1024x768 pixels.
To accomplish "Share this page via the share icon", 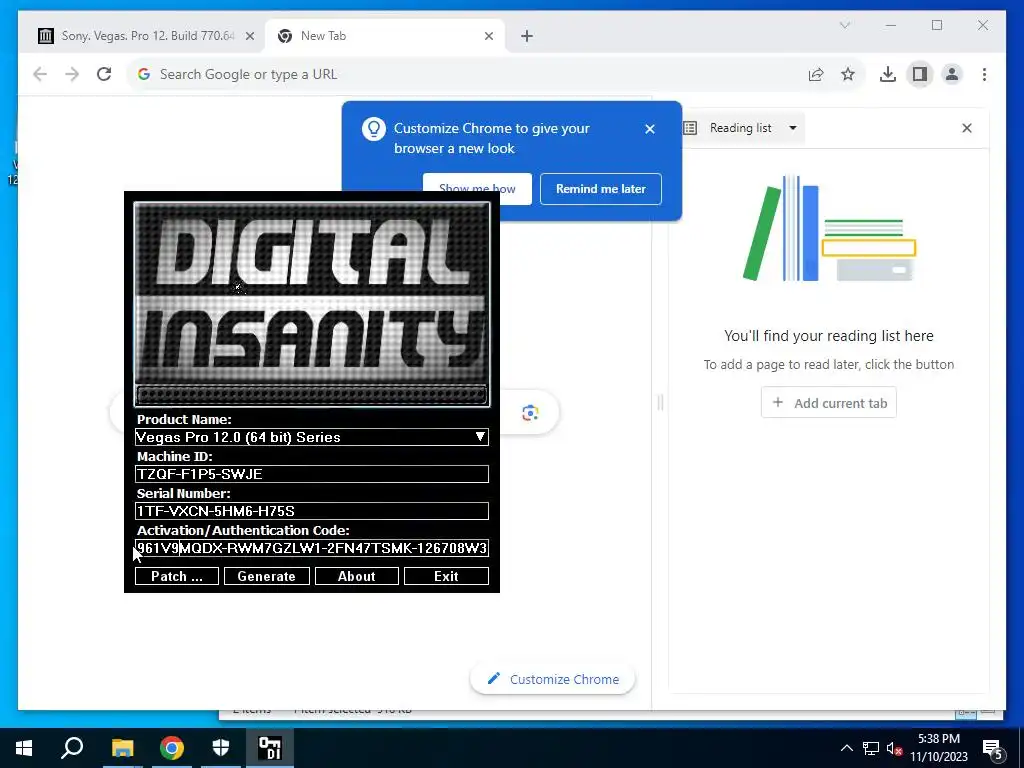I will [x=816, y=74].
